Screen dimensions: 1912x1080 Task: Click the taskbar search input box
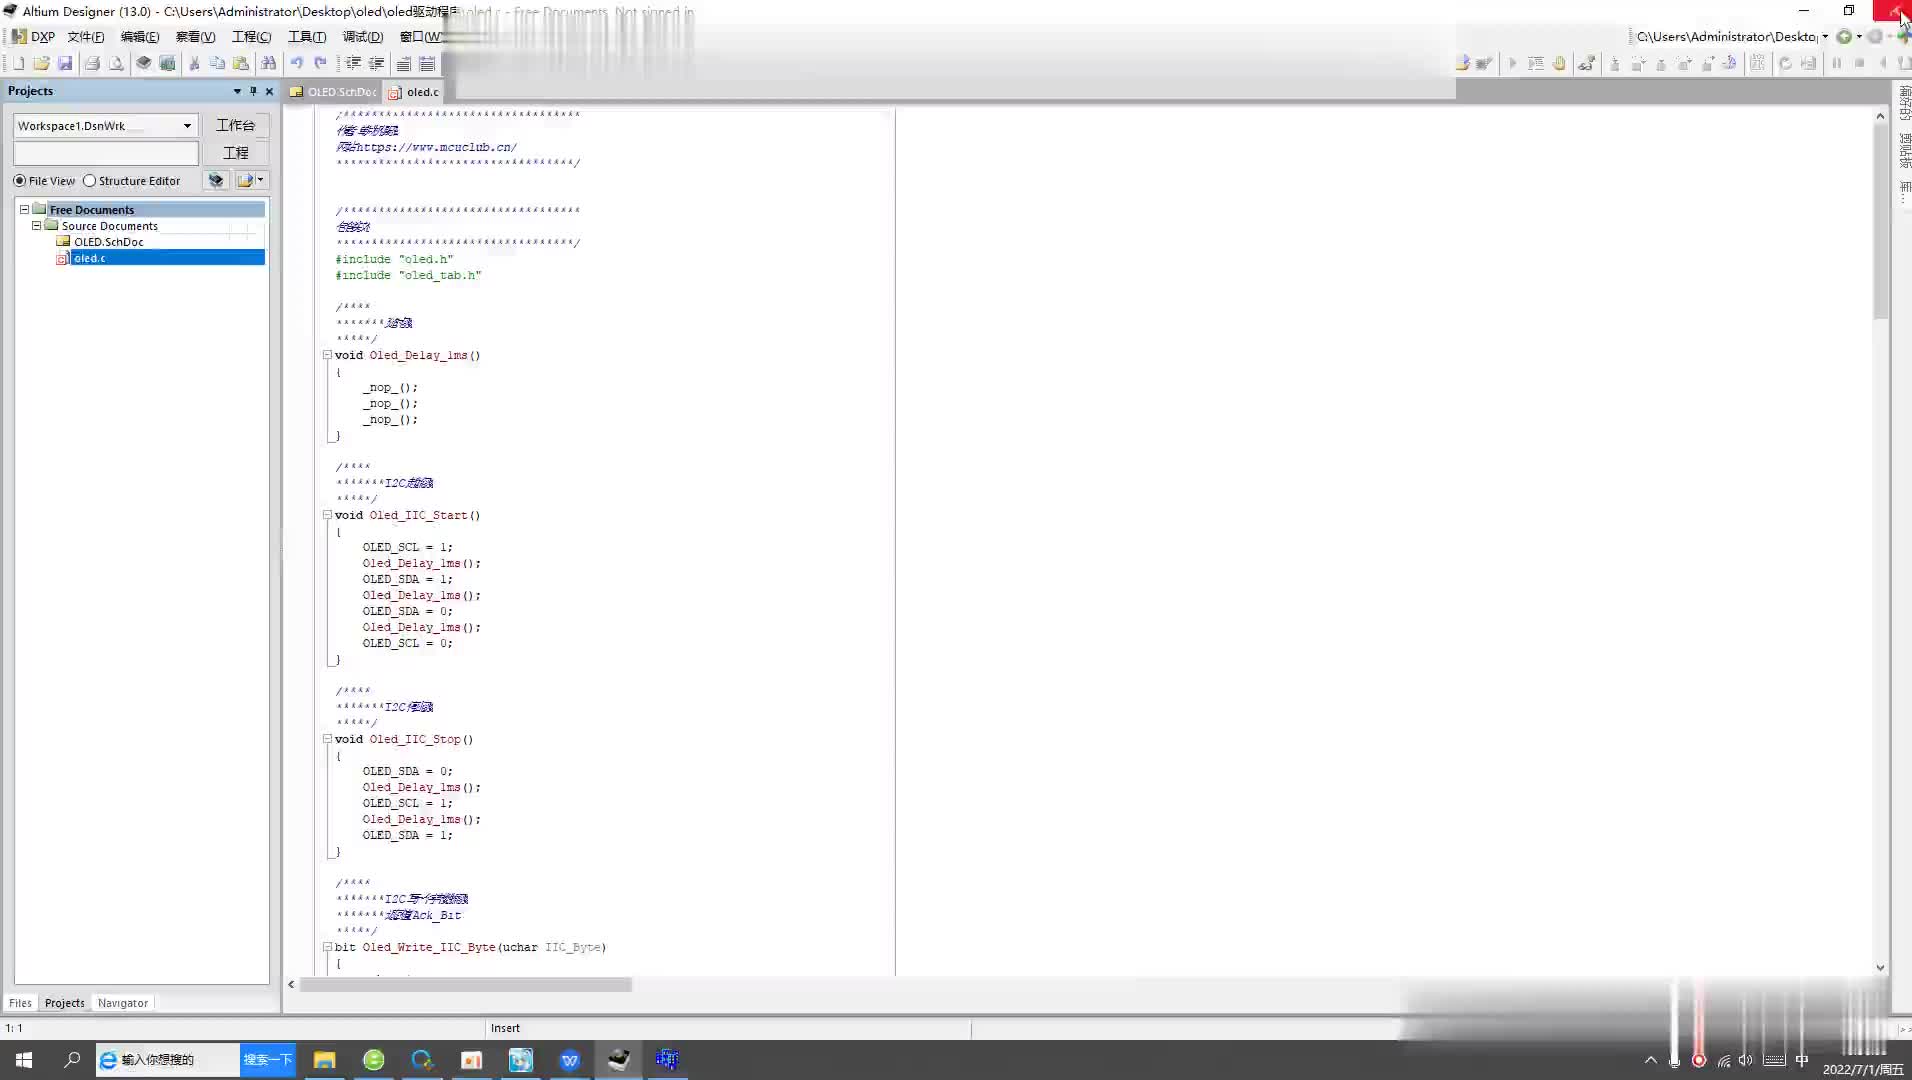click(168, 1060)
